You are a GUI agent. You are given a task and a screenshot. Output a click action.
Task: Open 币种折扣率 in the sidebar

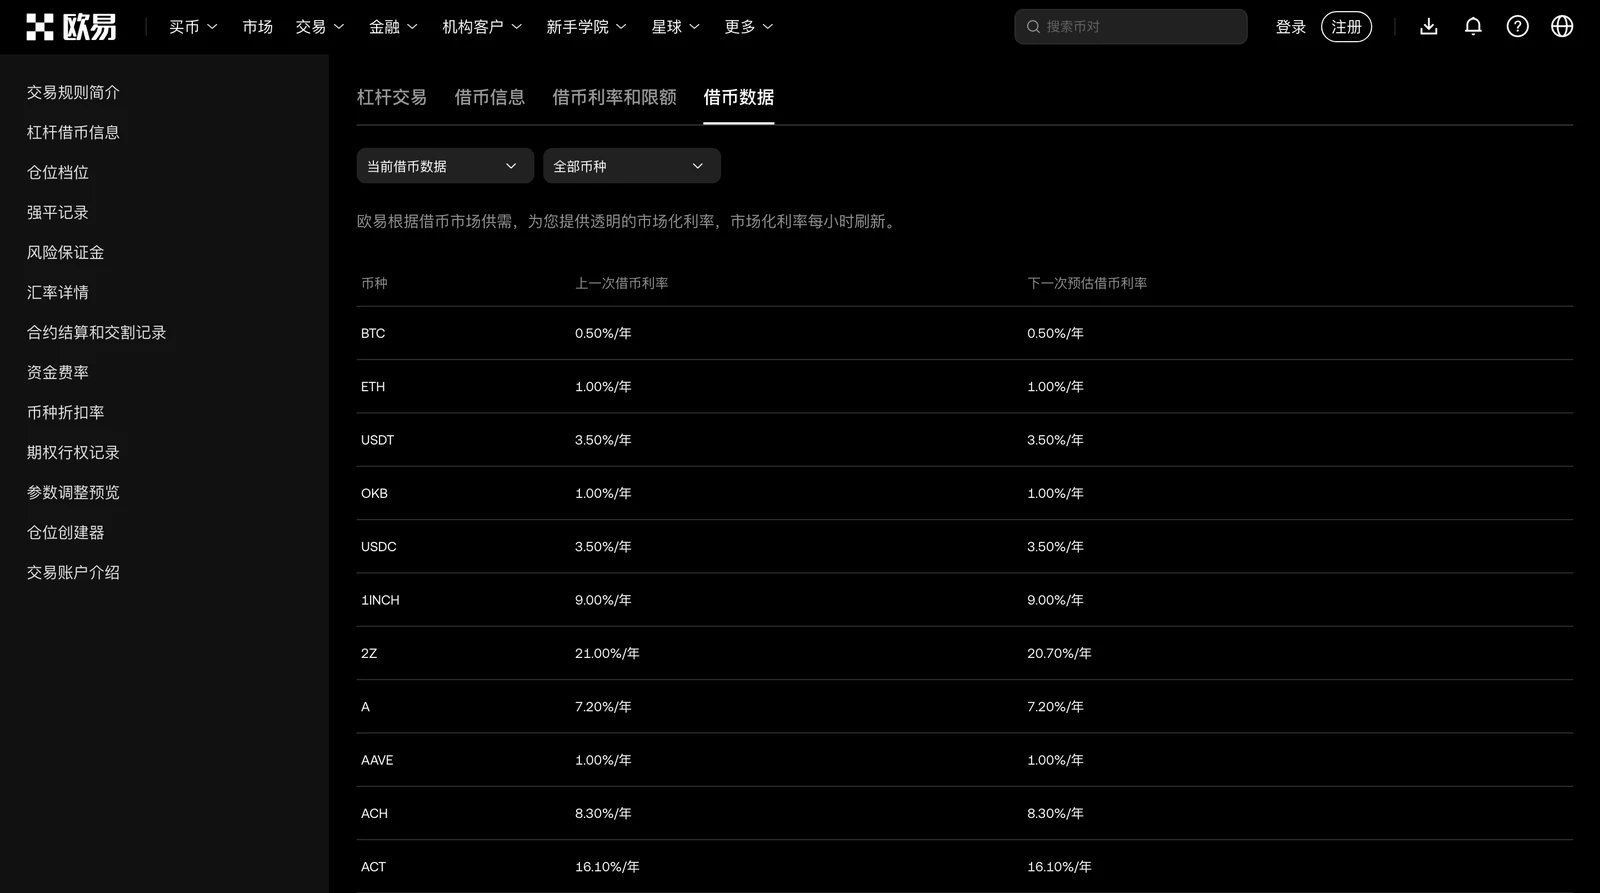click(65, 412)
